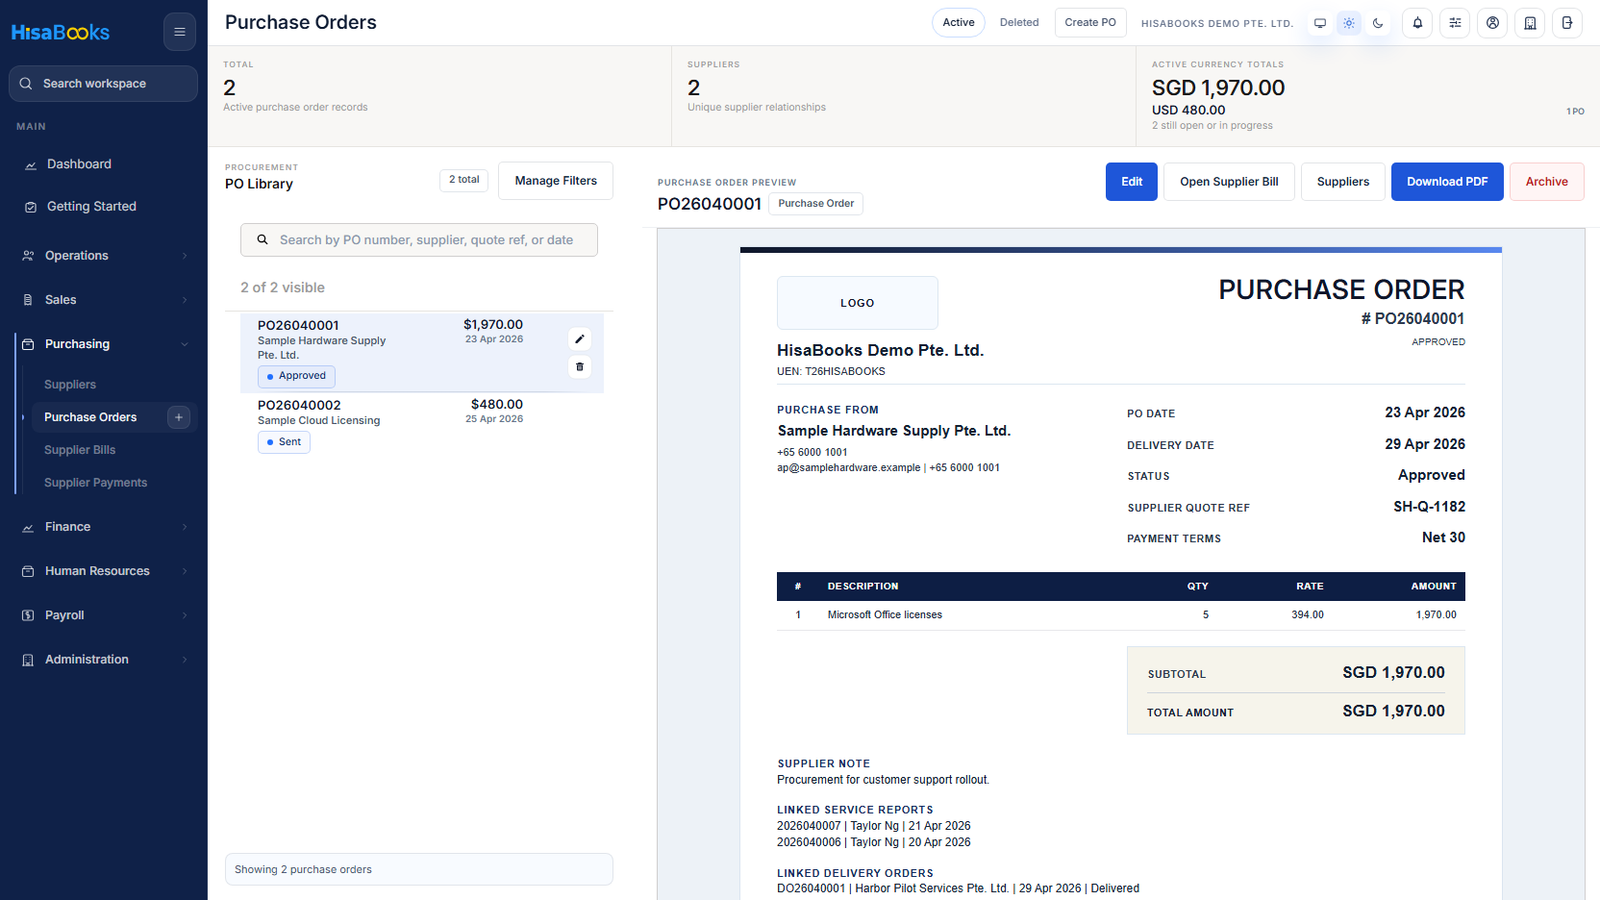1600x900 pixels.
Task: Focus the Search workspace field
Action: pyautogui.click(x=104, y=84)
